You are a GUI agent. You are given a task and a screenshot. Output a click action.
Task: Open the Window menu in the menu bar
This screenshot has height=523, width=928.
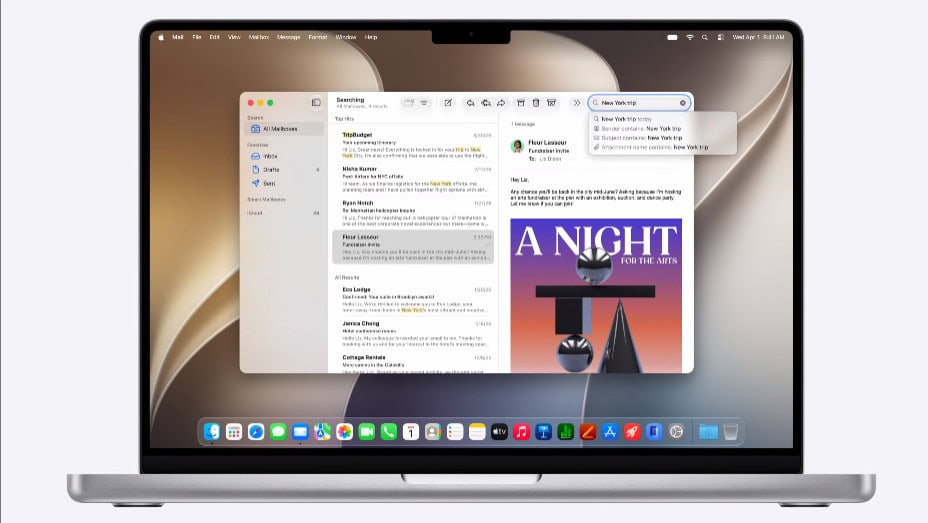click(346, 37)
